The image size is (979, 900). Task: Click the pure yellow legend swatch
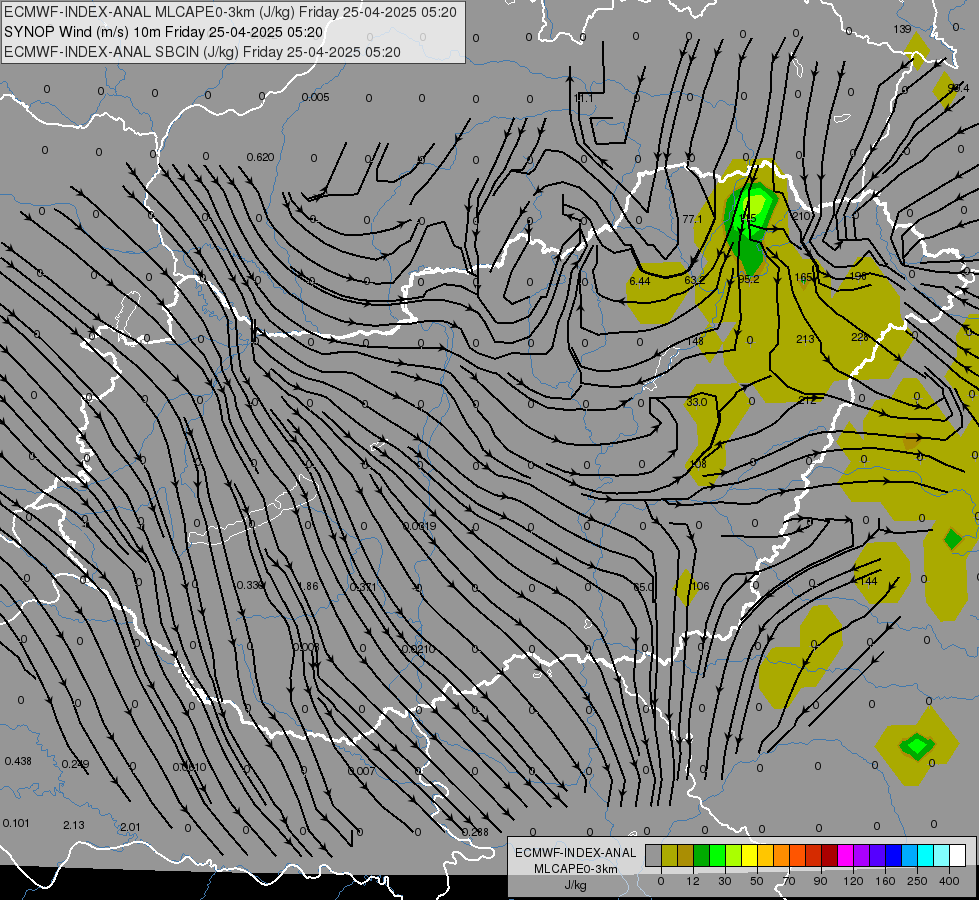click(749, 855)
